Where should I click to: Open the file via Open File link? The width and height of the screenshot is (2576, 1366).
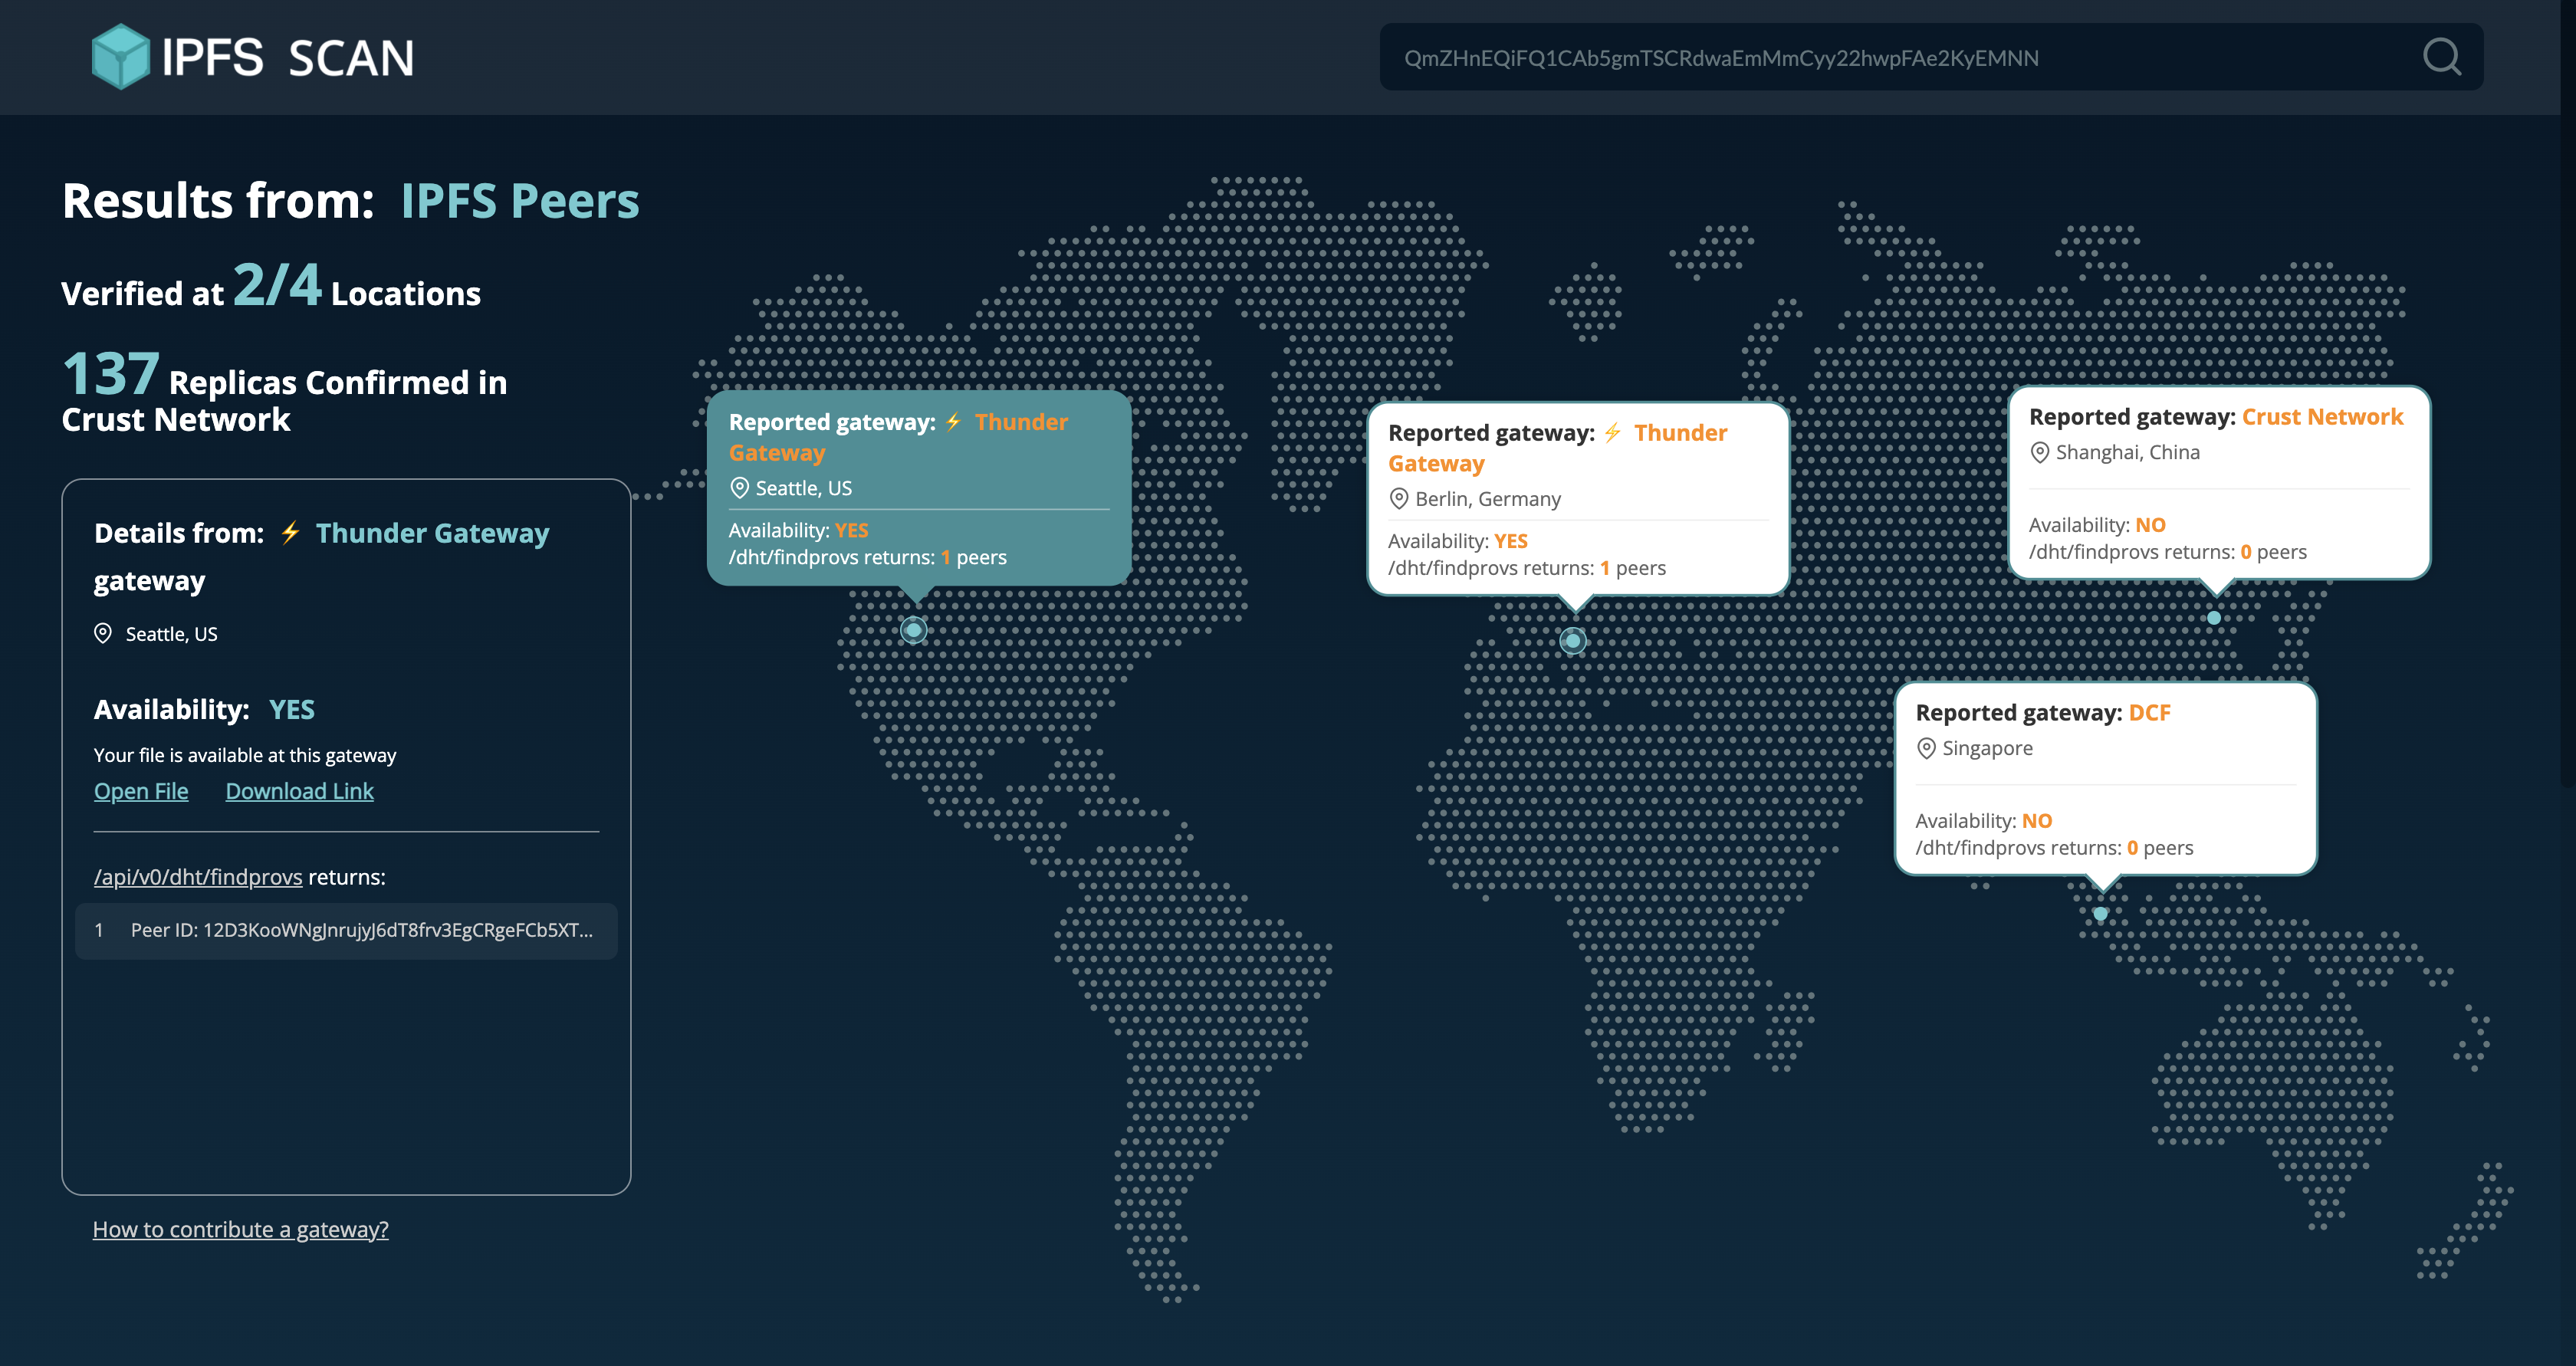point(141,791)
